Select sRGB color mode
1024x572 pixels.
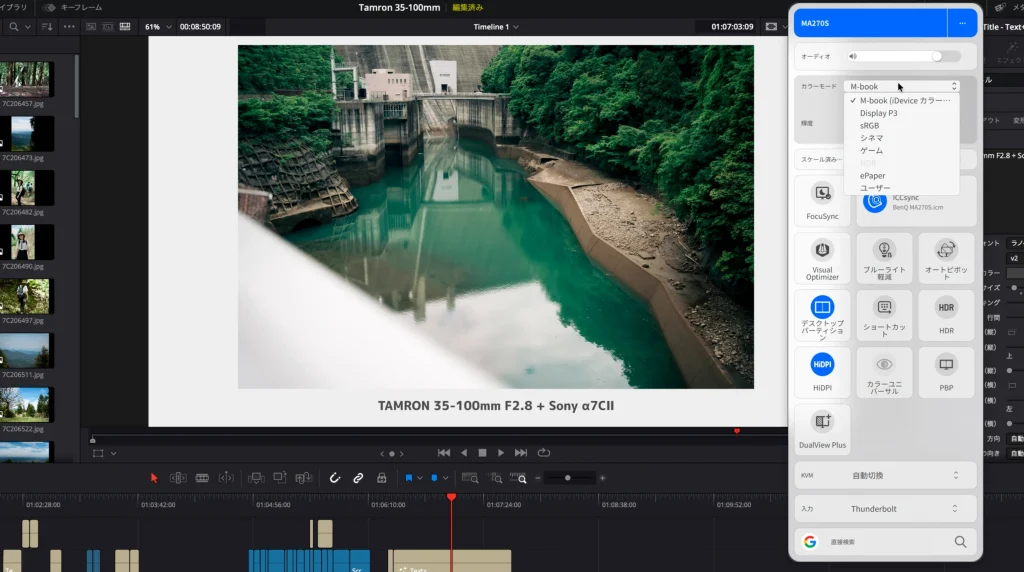pos(869,125)
